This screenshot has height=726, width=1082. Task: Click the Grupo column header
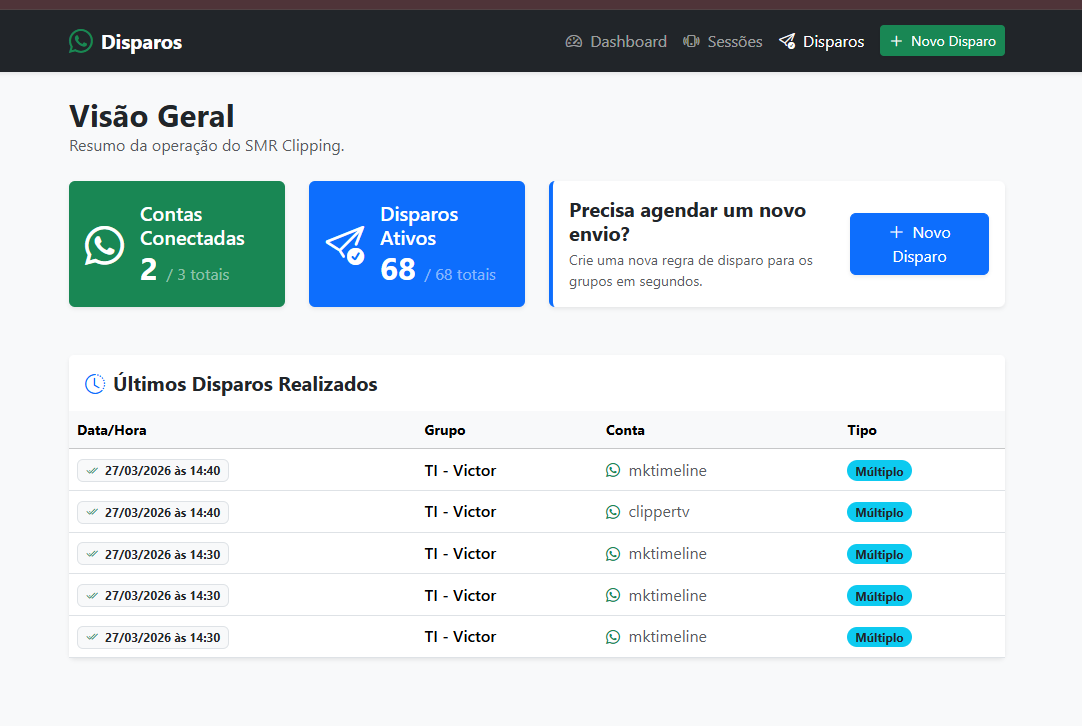pos(445,431)
